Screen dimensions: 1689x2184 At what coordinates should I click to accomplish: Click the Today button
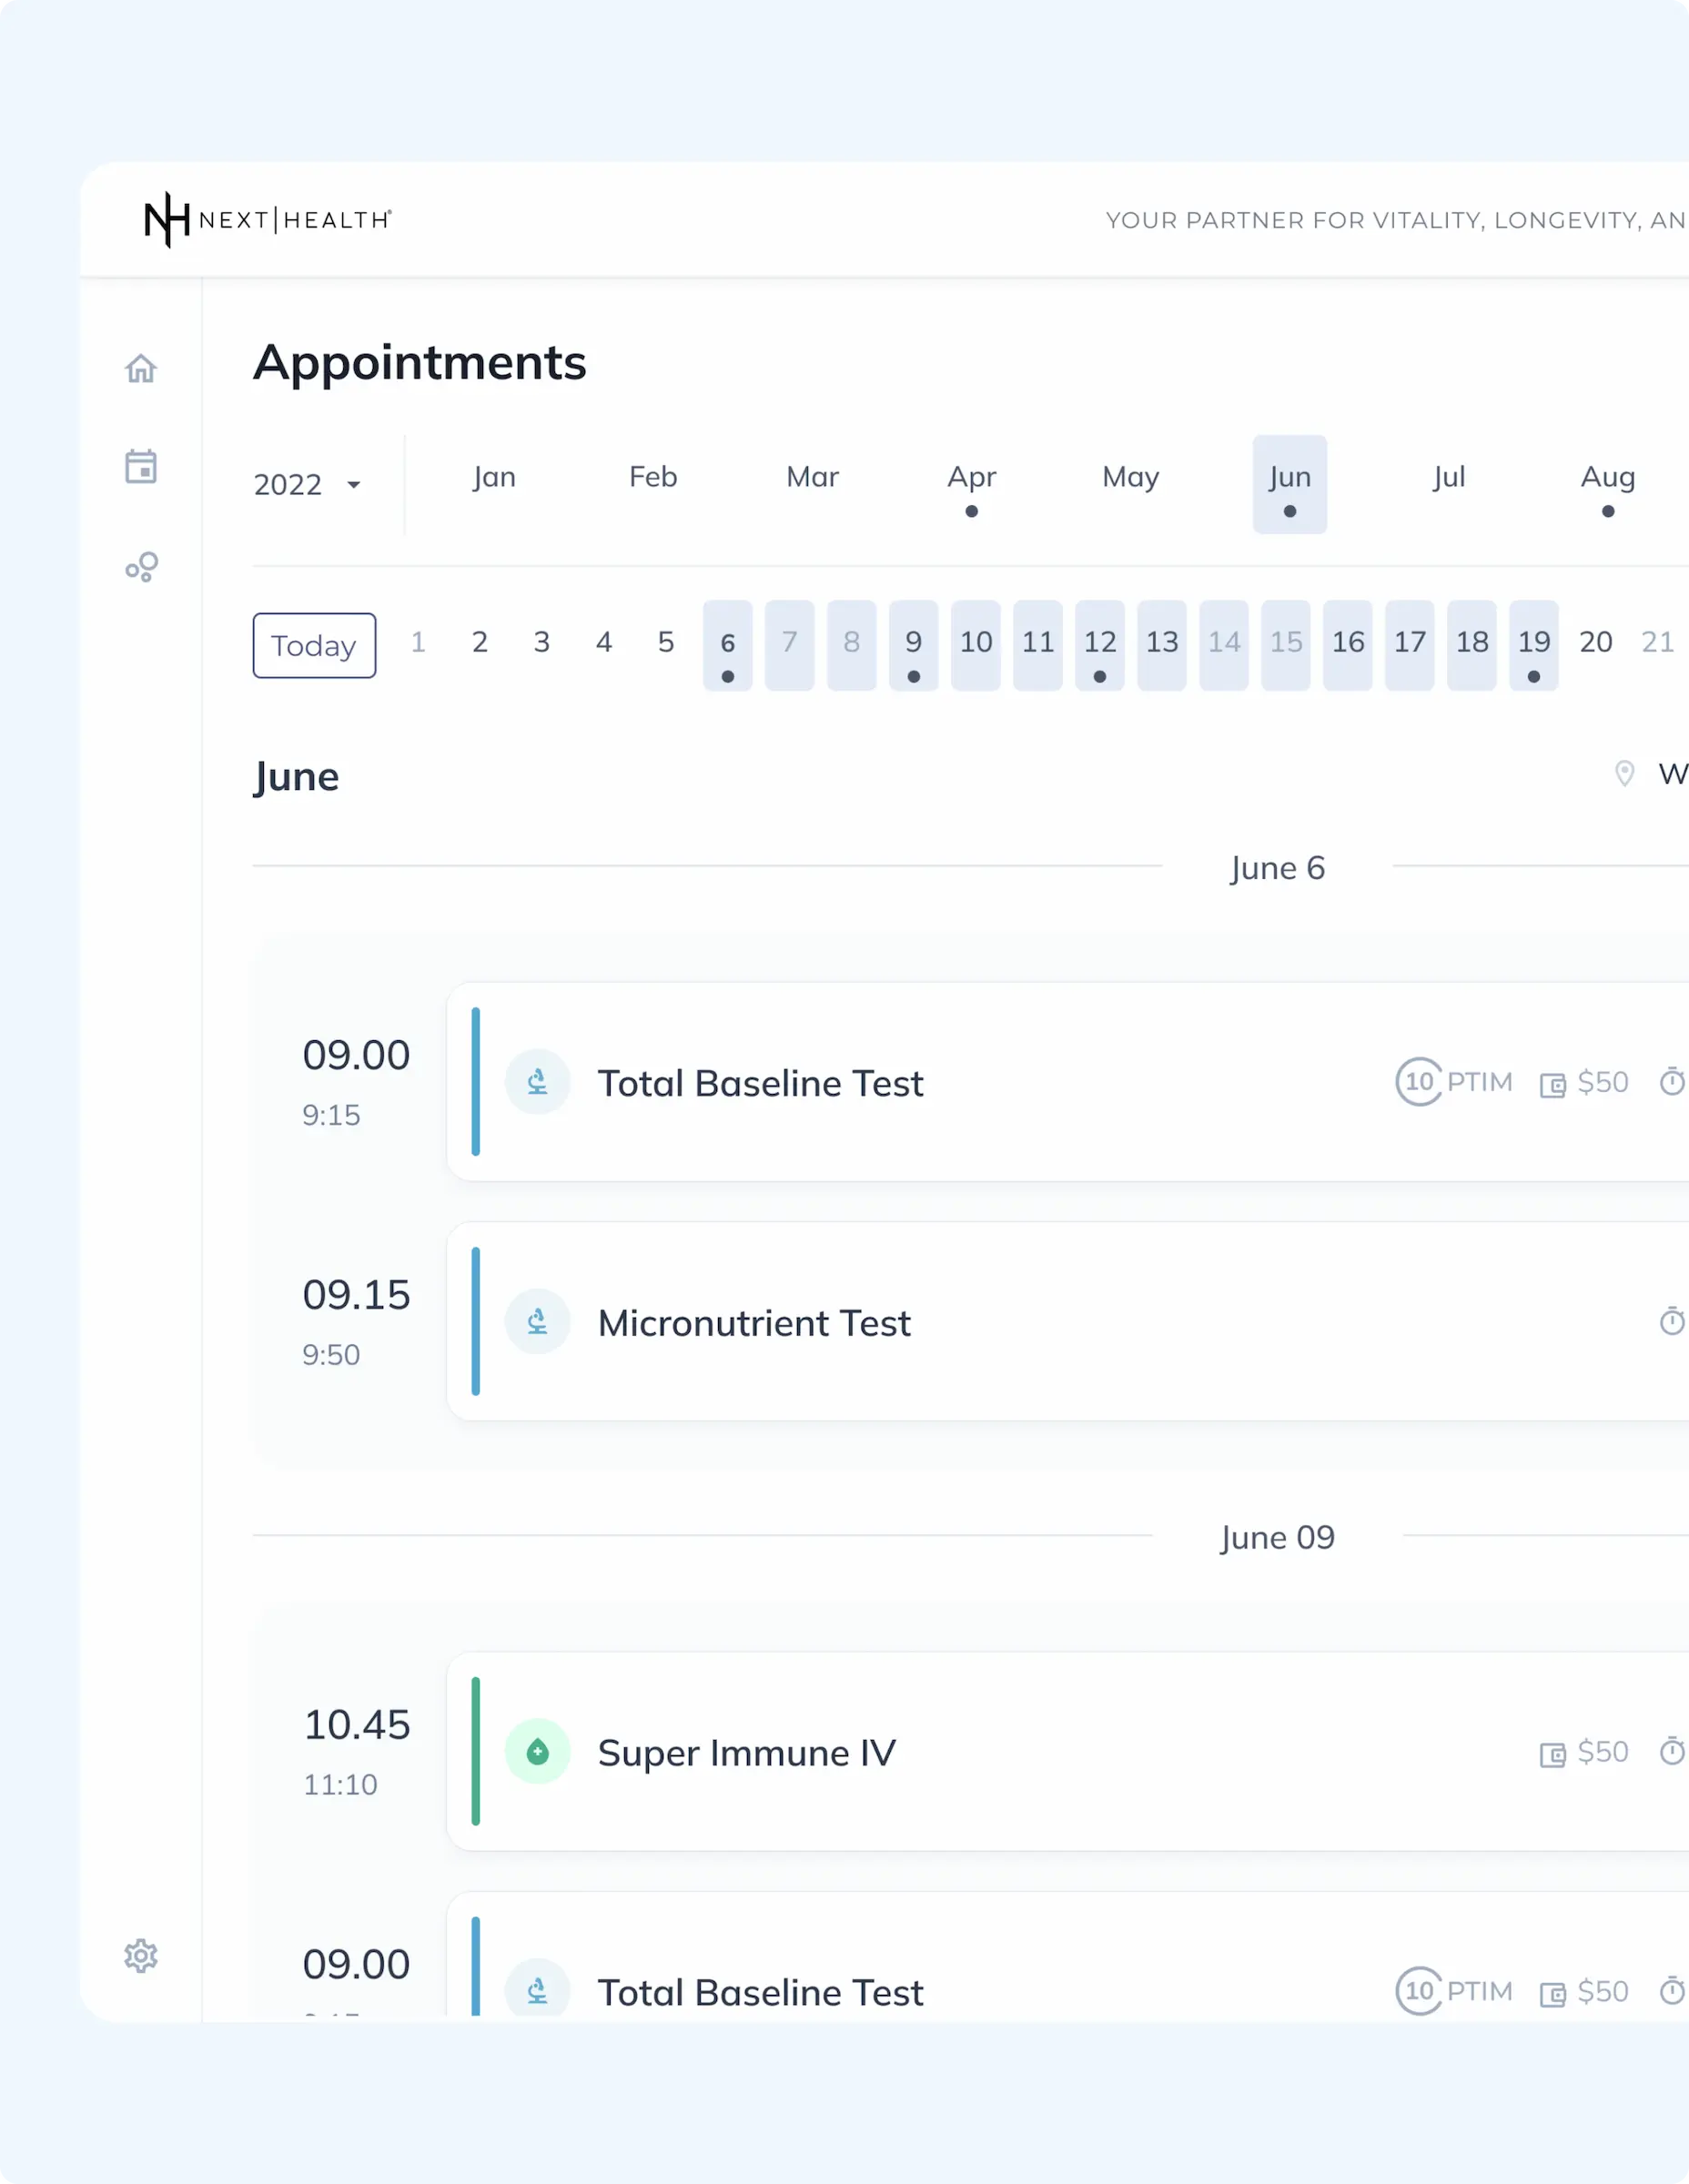point(314,645)
